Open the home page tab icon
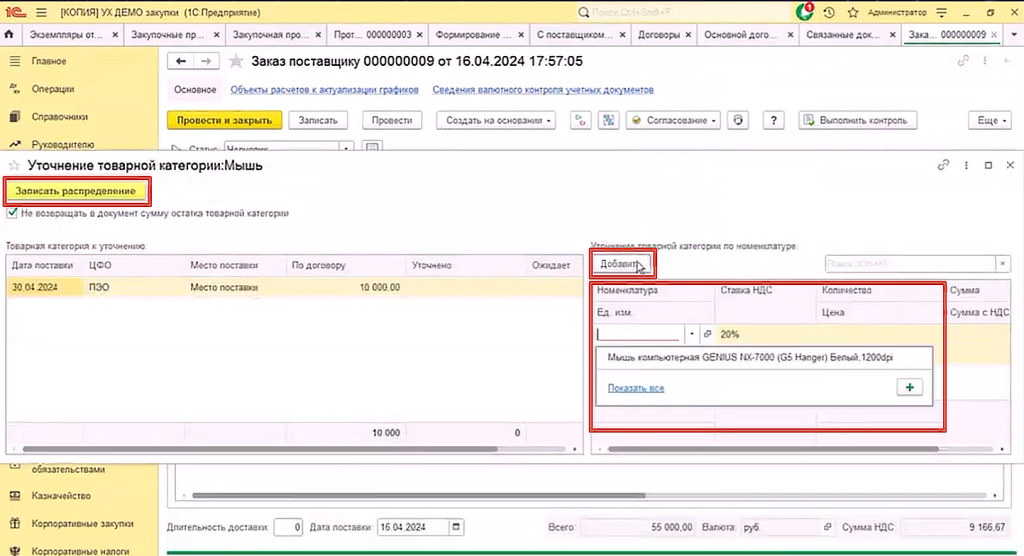The width and height of the screenshot is (1024, 556). tap(9, 34)
